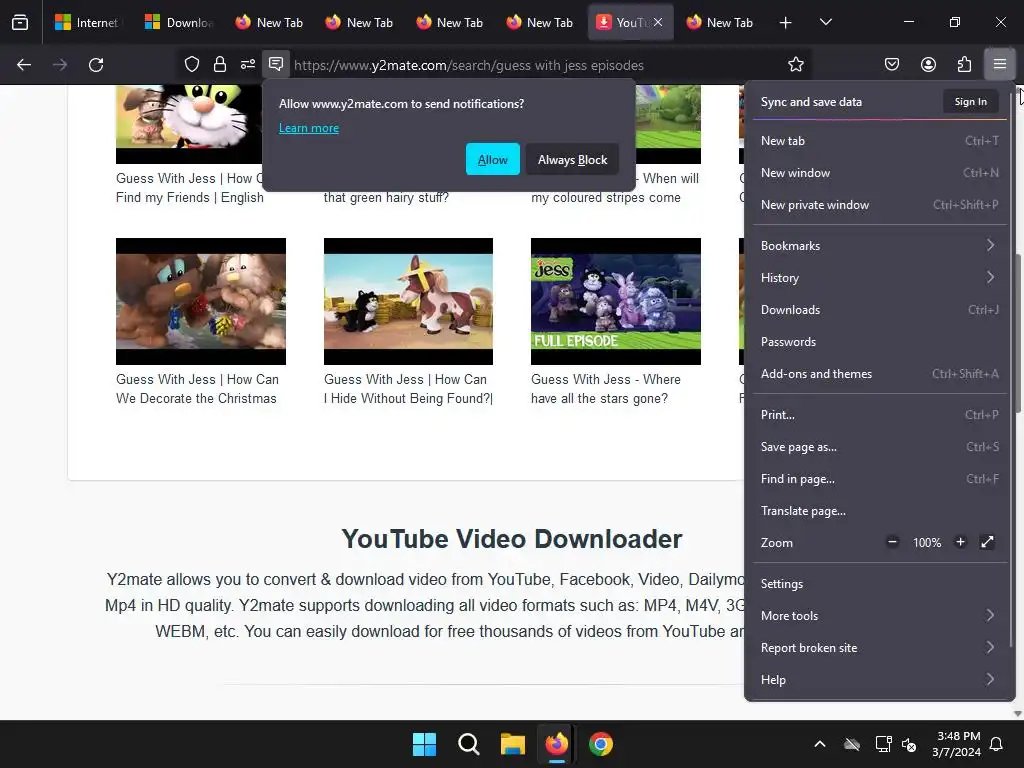The width and height of the screenshot is (1024, 768).
Task: Open the Learn more link
Action: 309,128
